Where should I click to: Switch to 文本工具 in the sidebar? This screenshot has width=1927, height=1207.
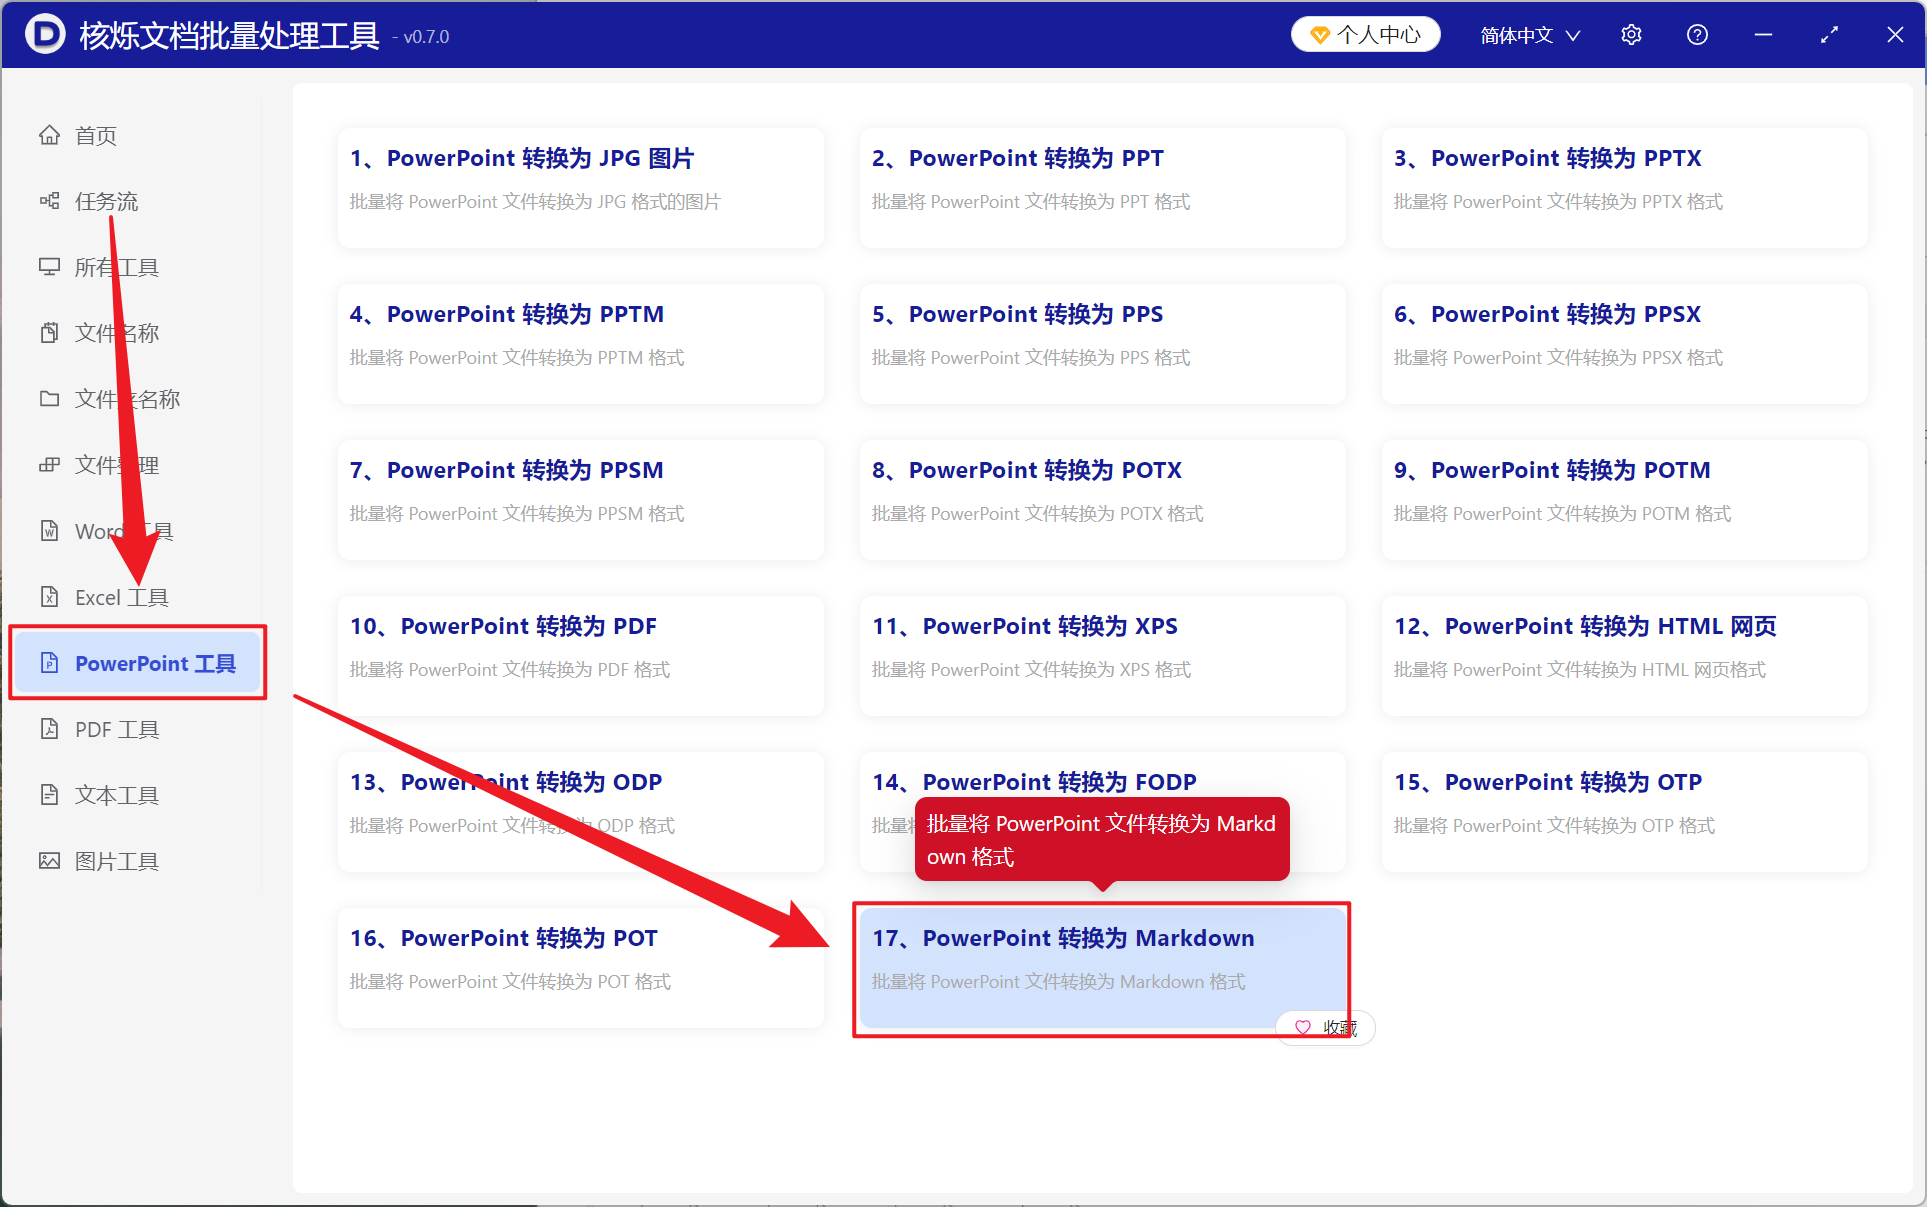pyautogui.click(x=117, y=795)
